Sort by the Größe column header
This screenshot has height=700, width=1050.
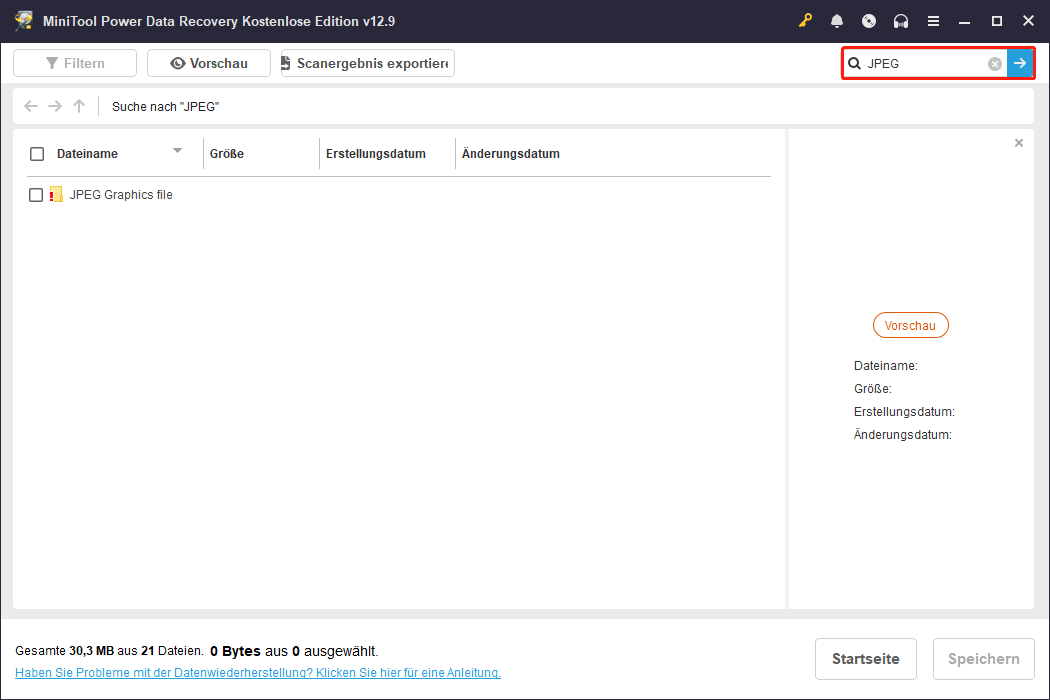pyautogui.click(x=226, y=153)
